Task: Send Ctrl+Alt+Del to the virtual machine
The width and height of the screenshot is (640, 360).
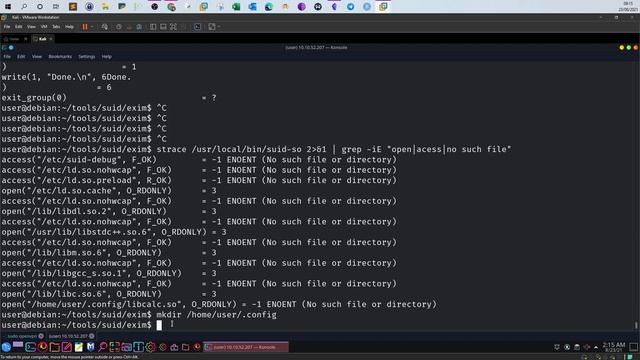Action: click(x=105, y=27)
